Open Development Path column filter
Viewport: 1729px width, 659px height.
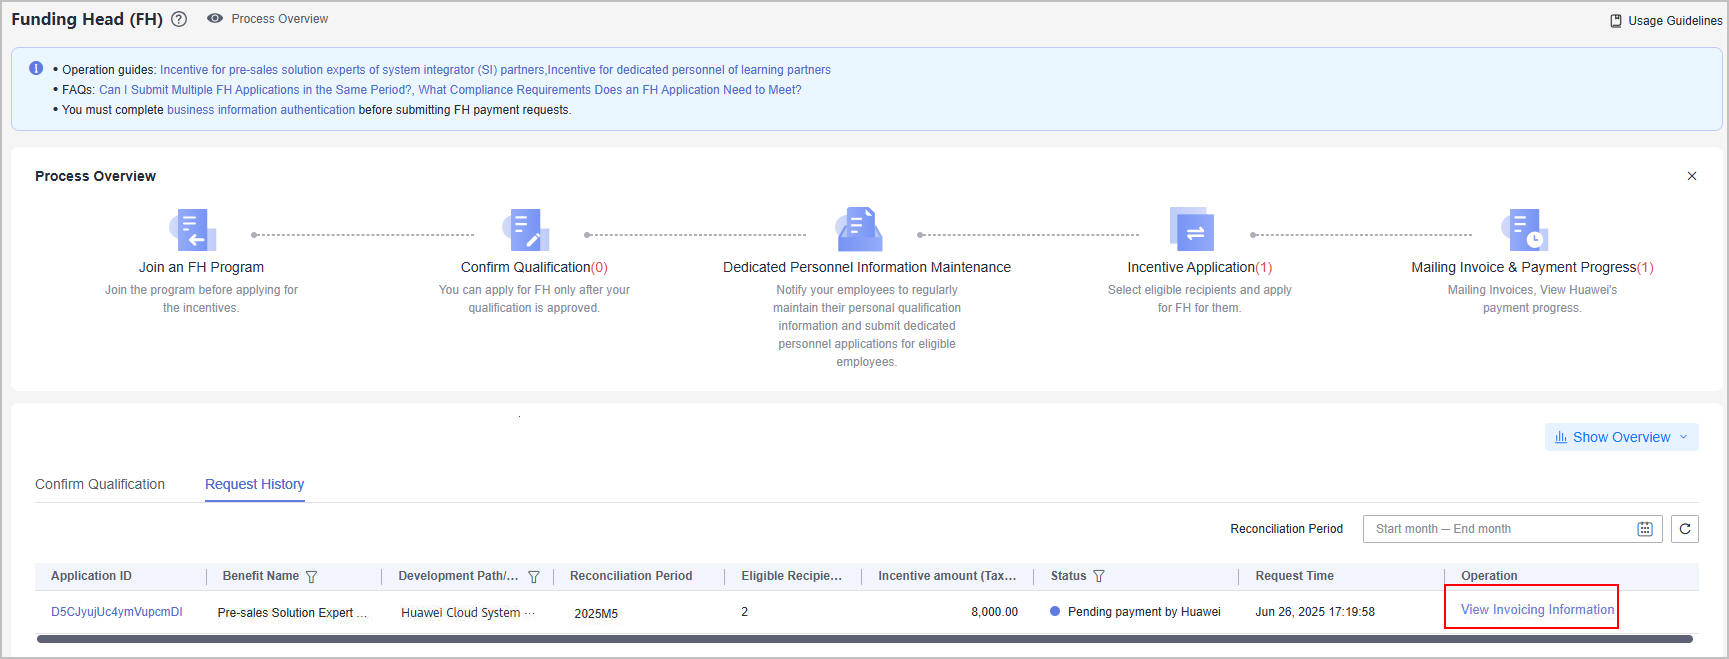click(534, 577)
